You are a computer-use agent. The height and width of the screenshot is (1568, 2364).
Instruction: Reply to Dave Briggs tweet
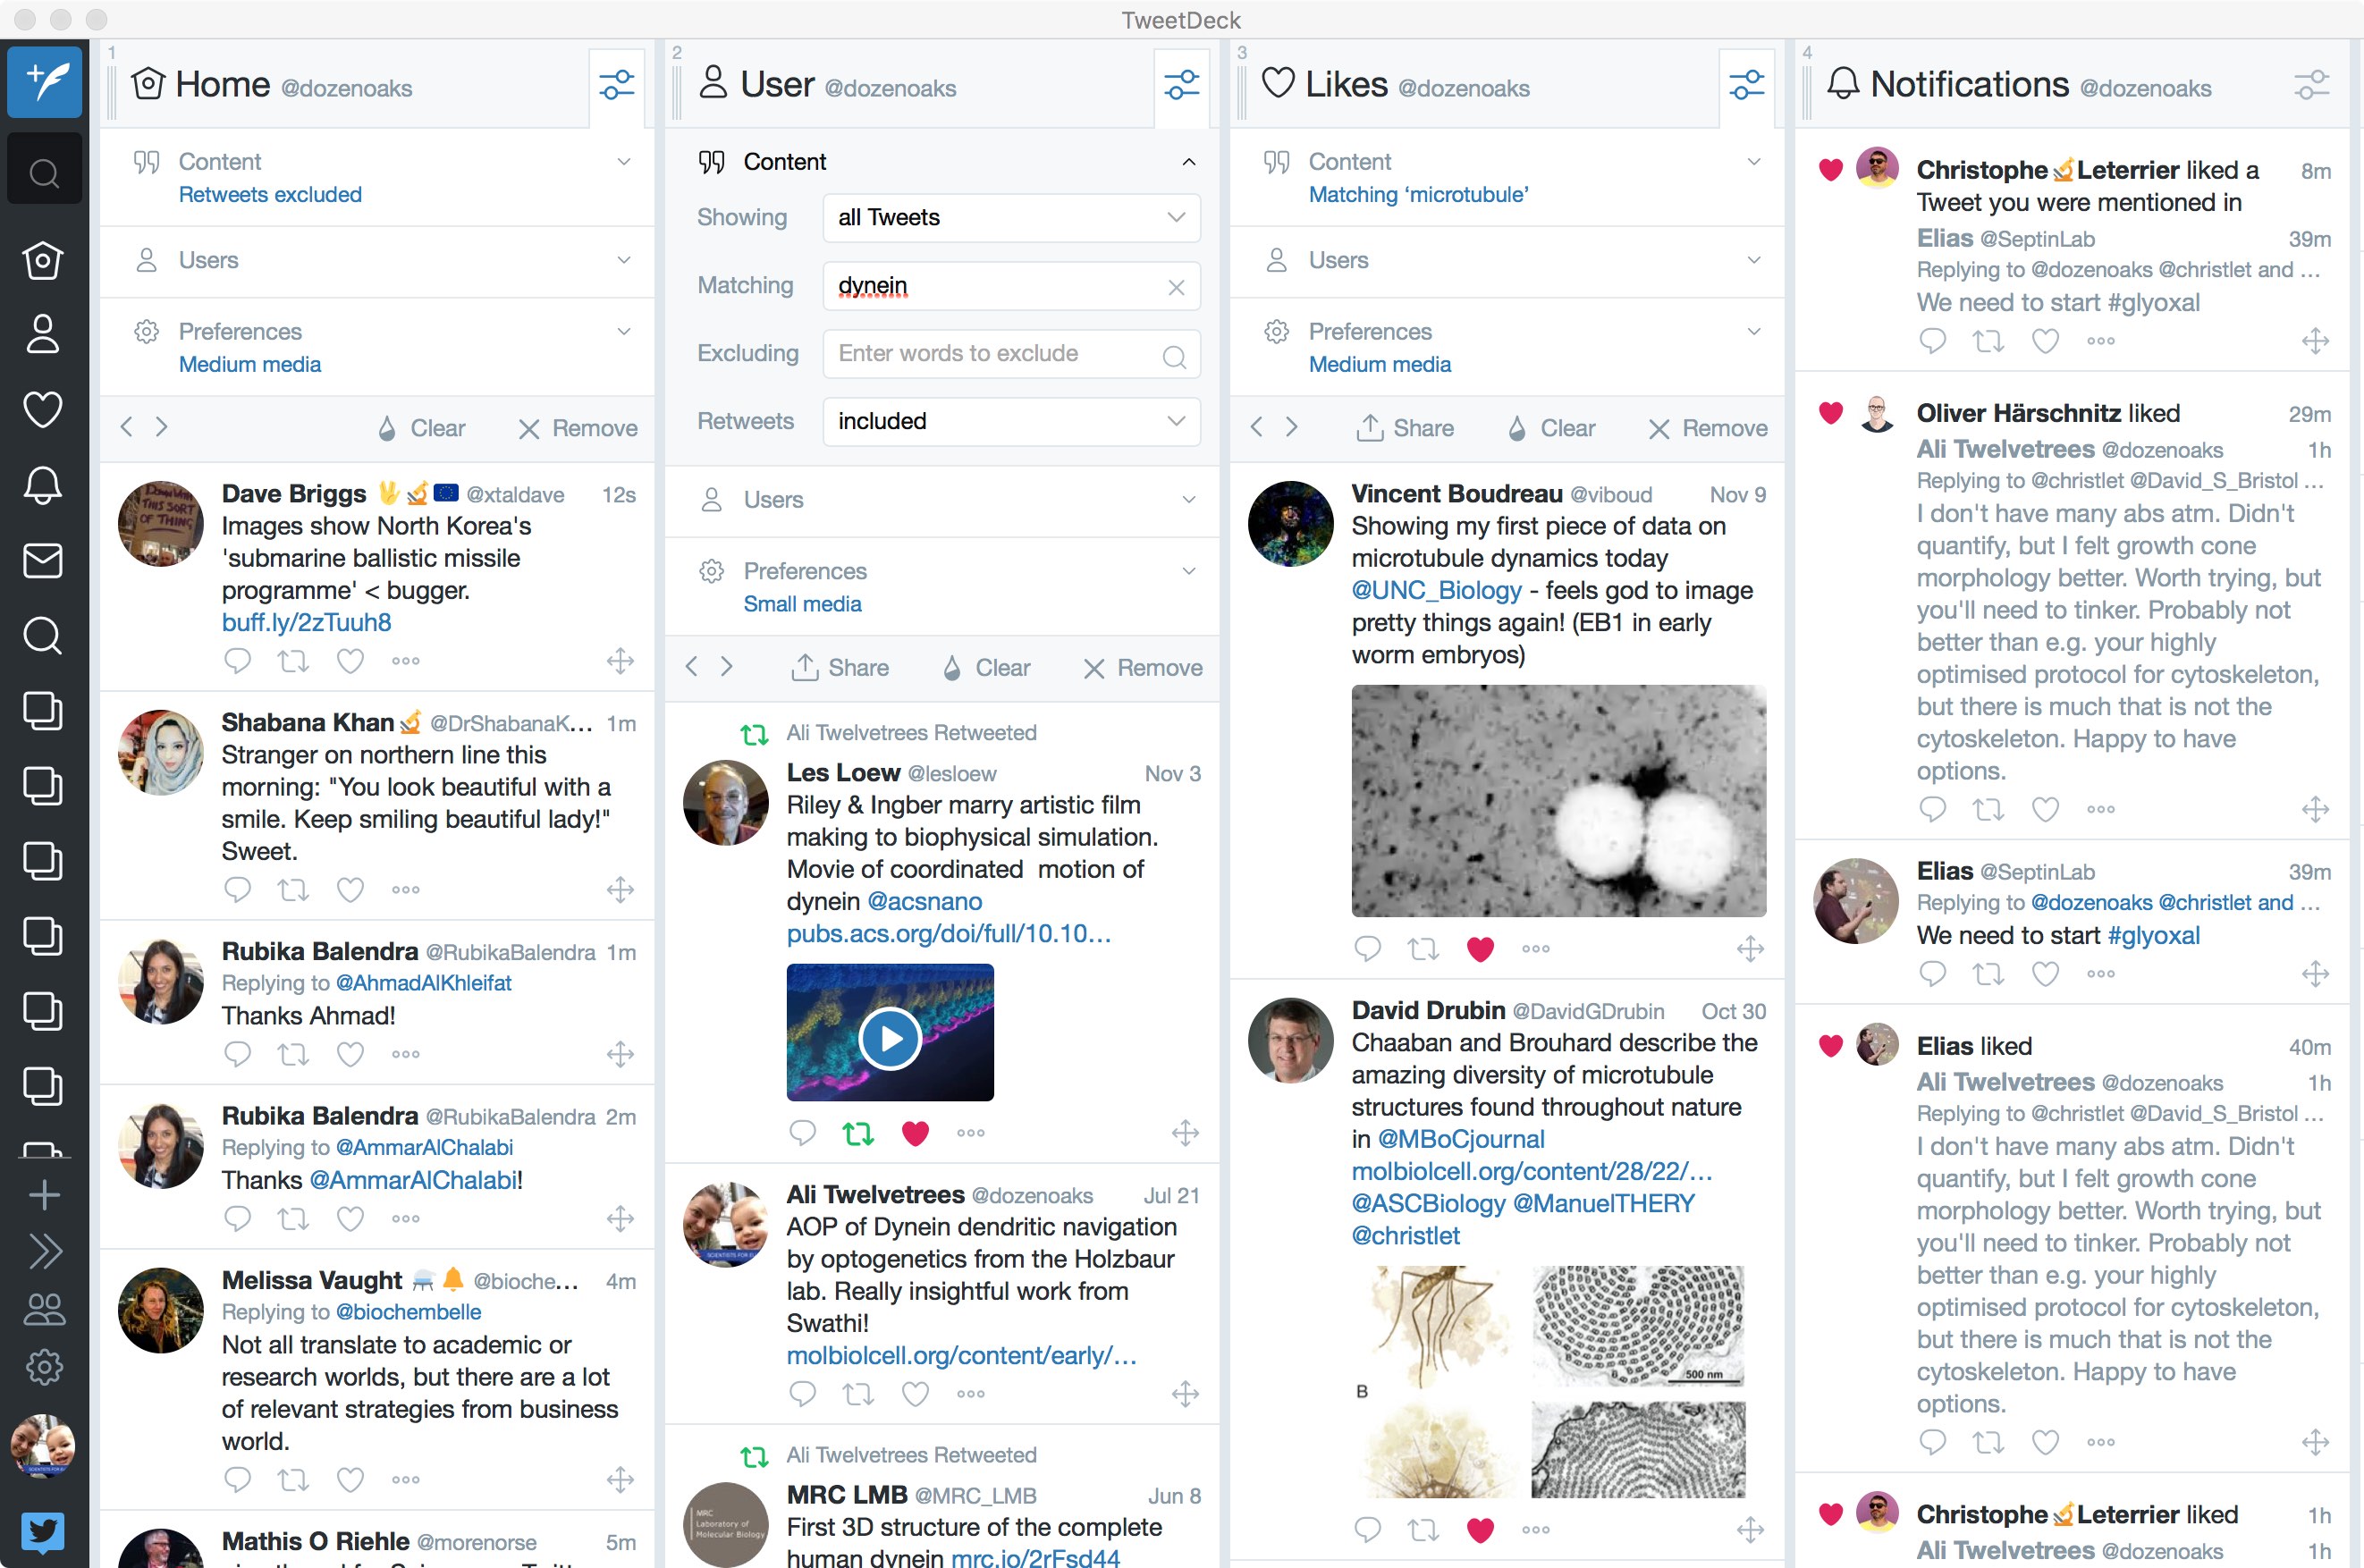tap(237, 660)
